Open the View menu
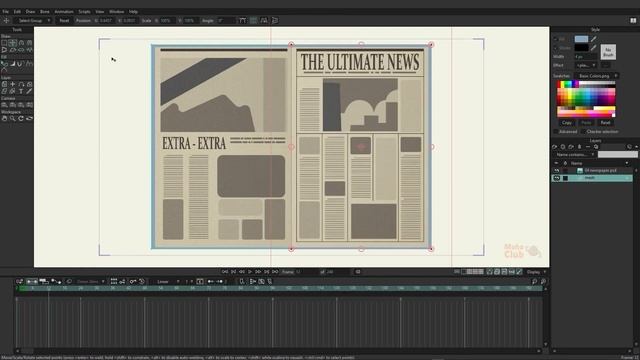640x360 pixels. 100,11
